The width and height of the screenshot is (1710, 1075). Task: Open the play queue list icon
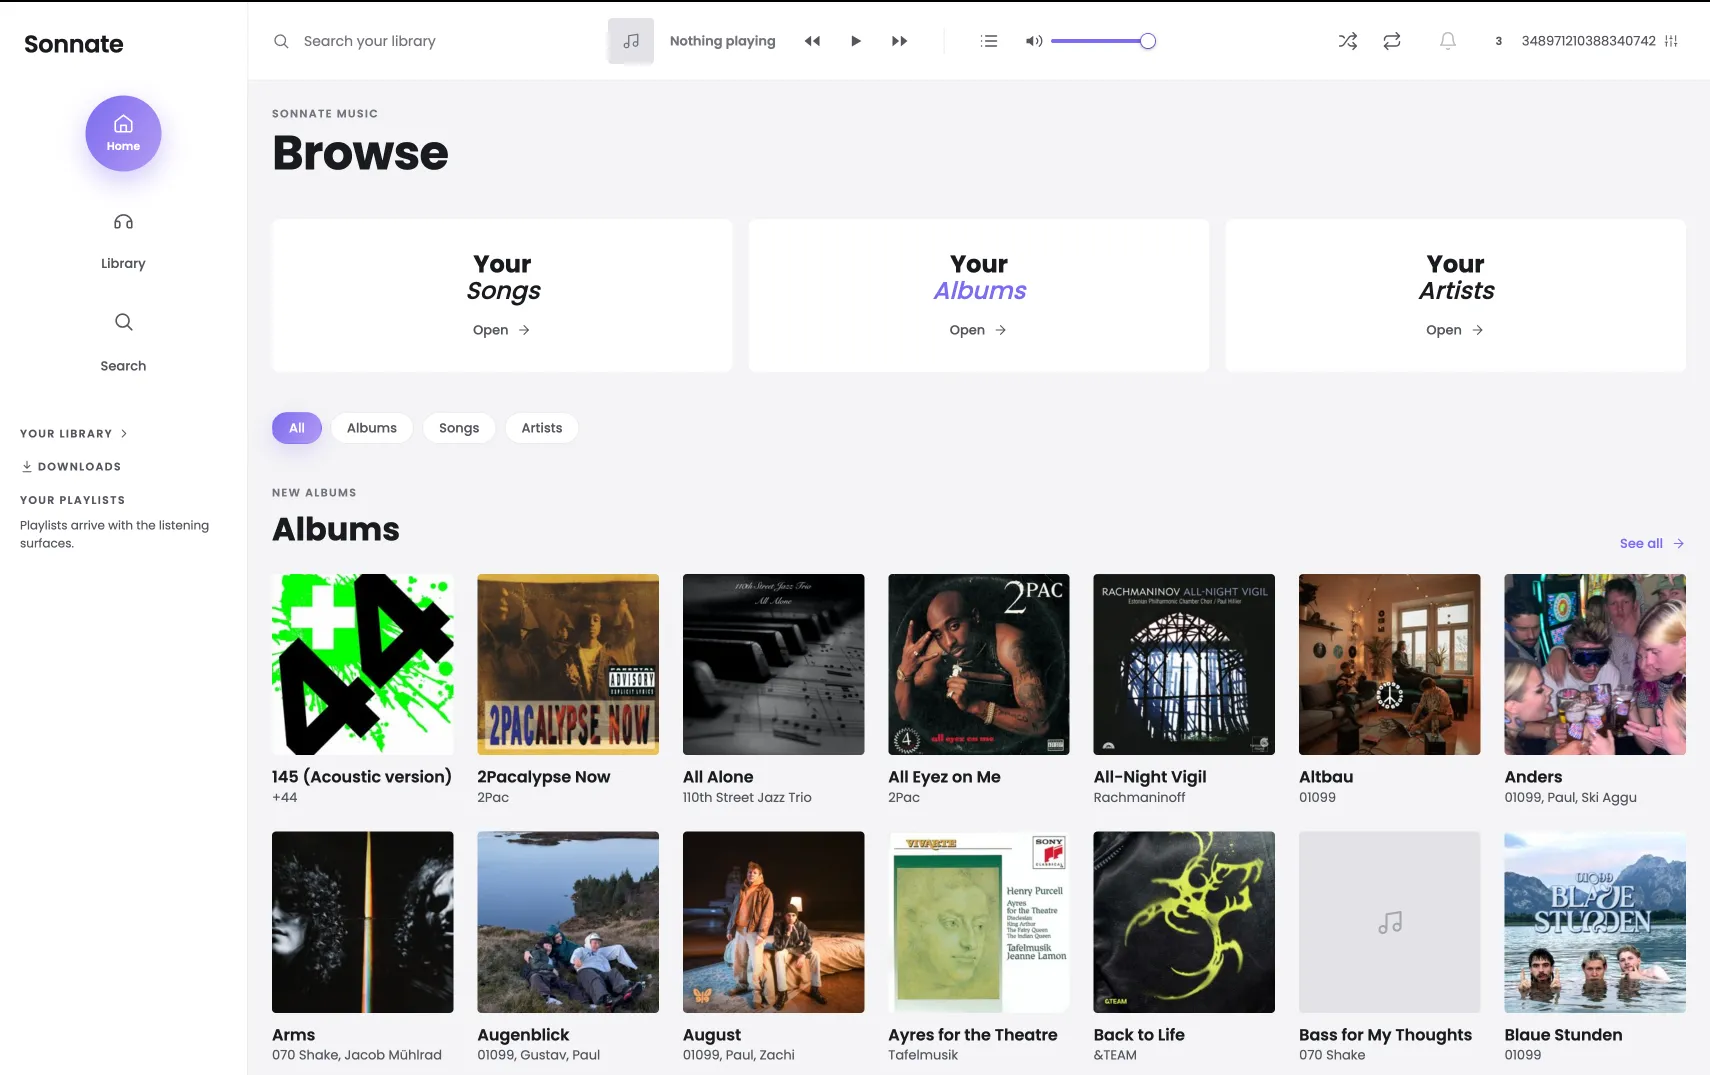989,41
